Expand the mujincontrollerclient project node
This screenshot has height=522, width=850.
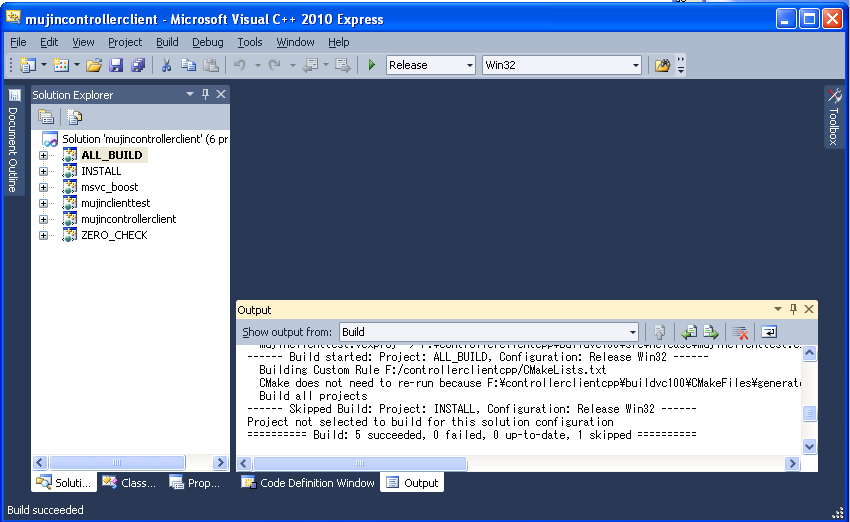pos(43,220)
